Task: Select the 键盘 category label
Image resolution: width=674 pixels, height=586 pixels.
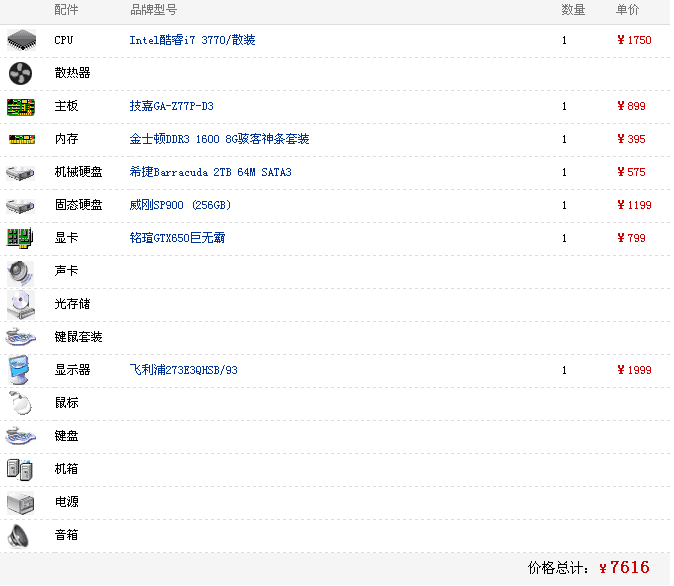Action: point(66,436)
